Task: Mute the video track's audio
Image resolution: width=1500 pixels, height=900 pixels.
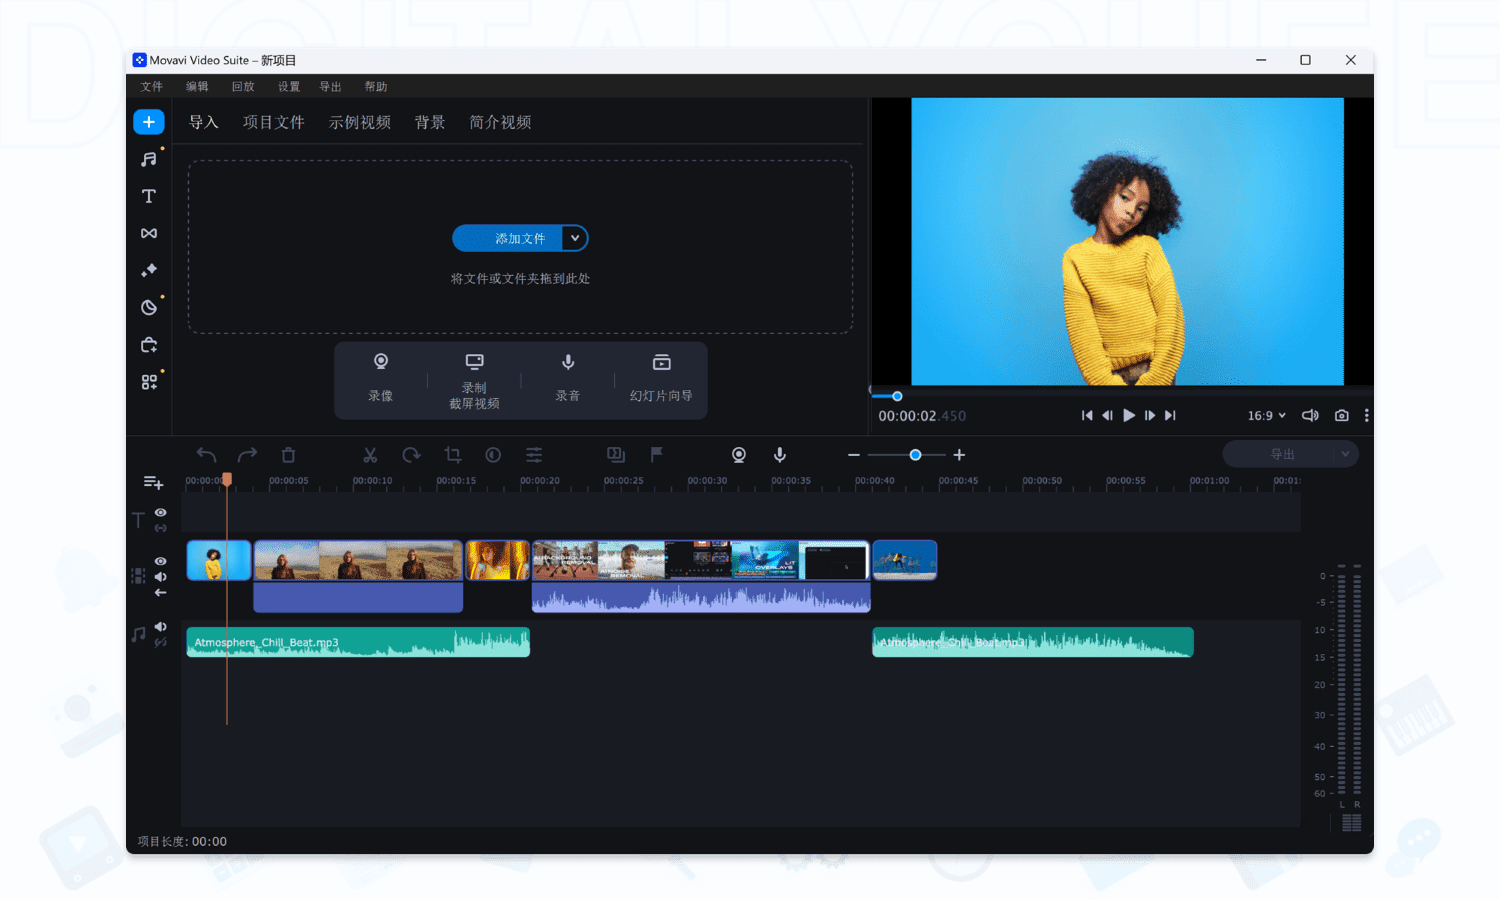Action: coord(160,577)
